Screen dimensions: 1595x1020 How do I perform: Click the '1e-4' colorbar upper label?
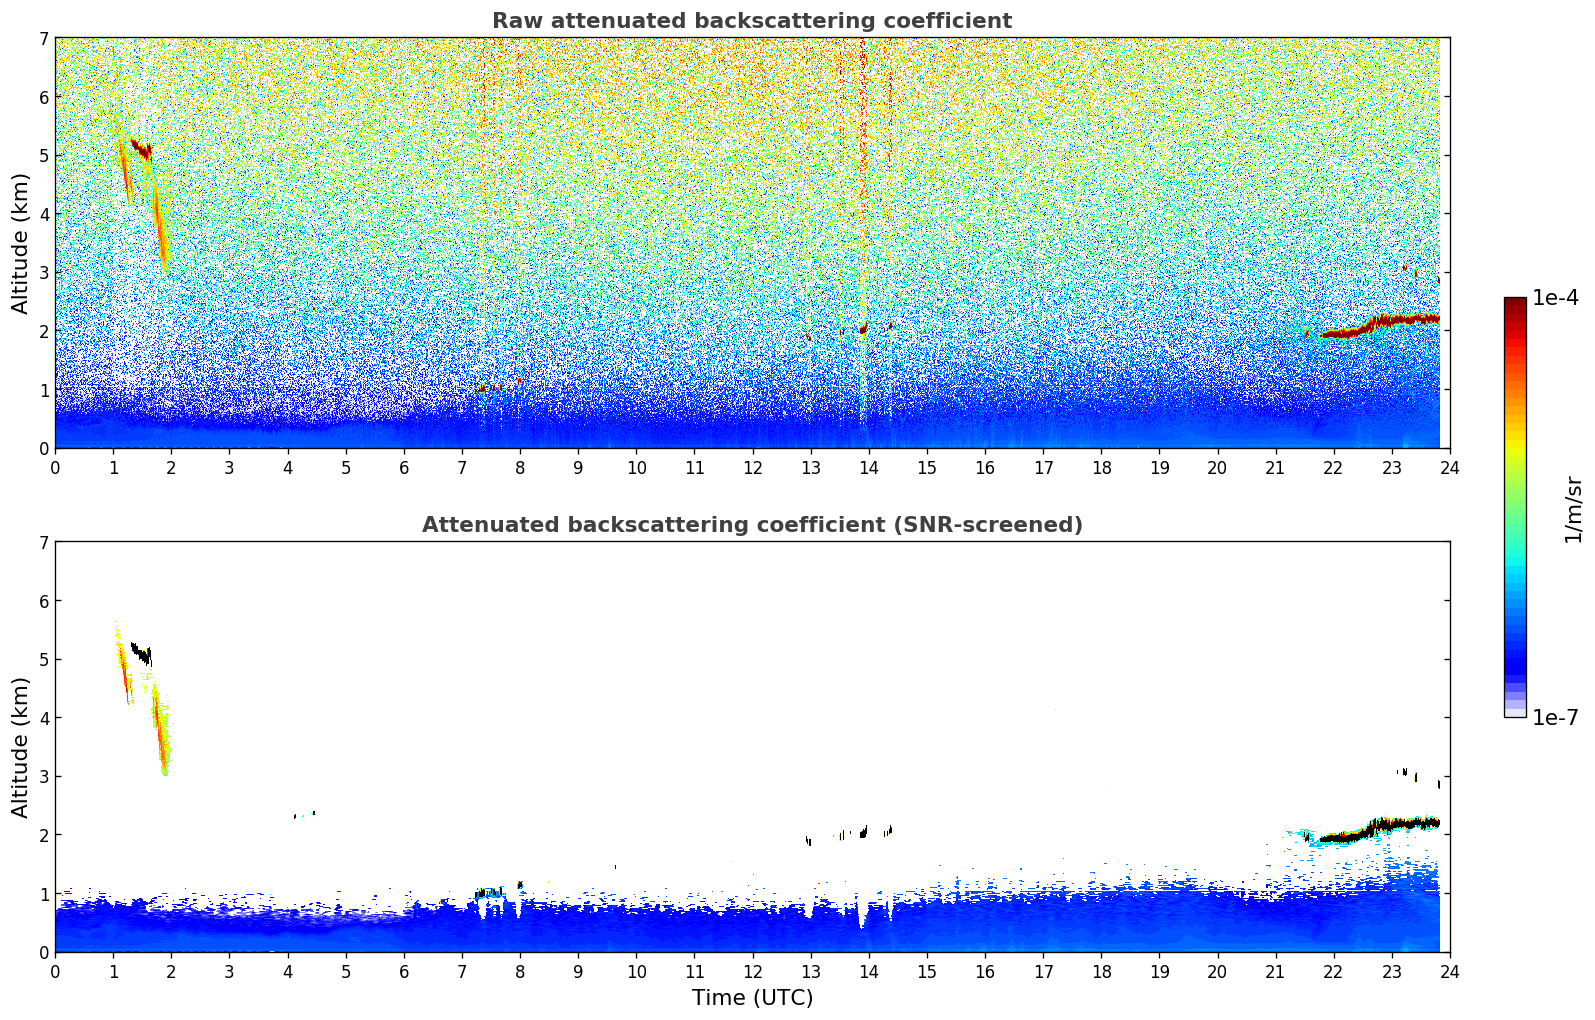click(x=1555, y=298)
